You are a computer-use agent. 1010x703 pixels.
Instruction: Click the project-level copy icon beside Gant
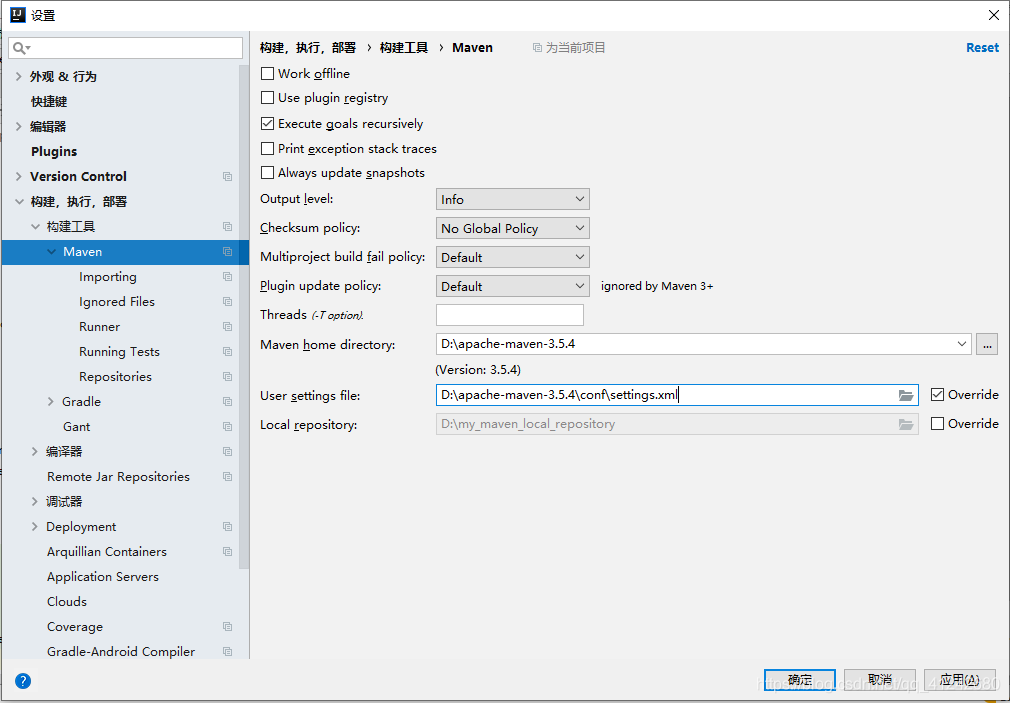(227, 427)
